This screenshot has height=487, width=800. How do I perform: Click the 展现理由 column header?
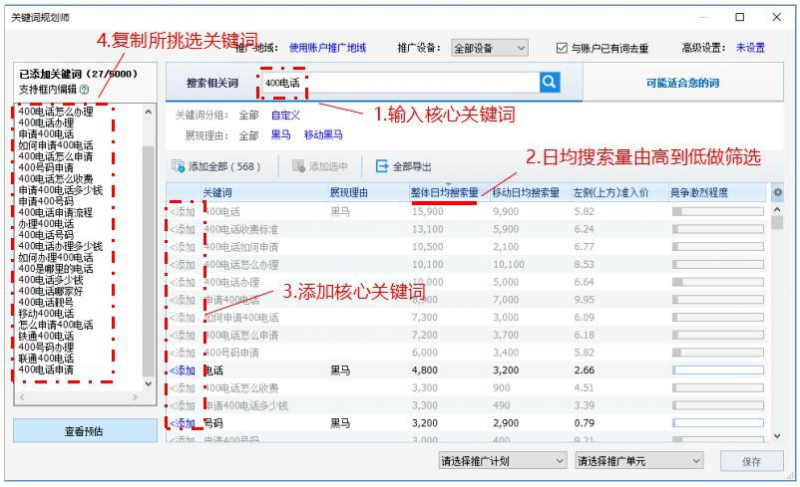pyautogui.click(x=349, y=192)
